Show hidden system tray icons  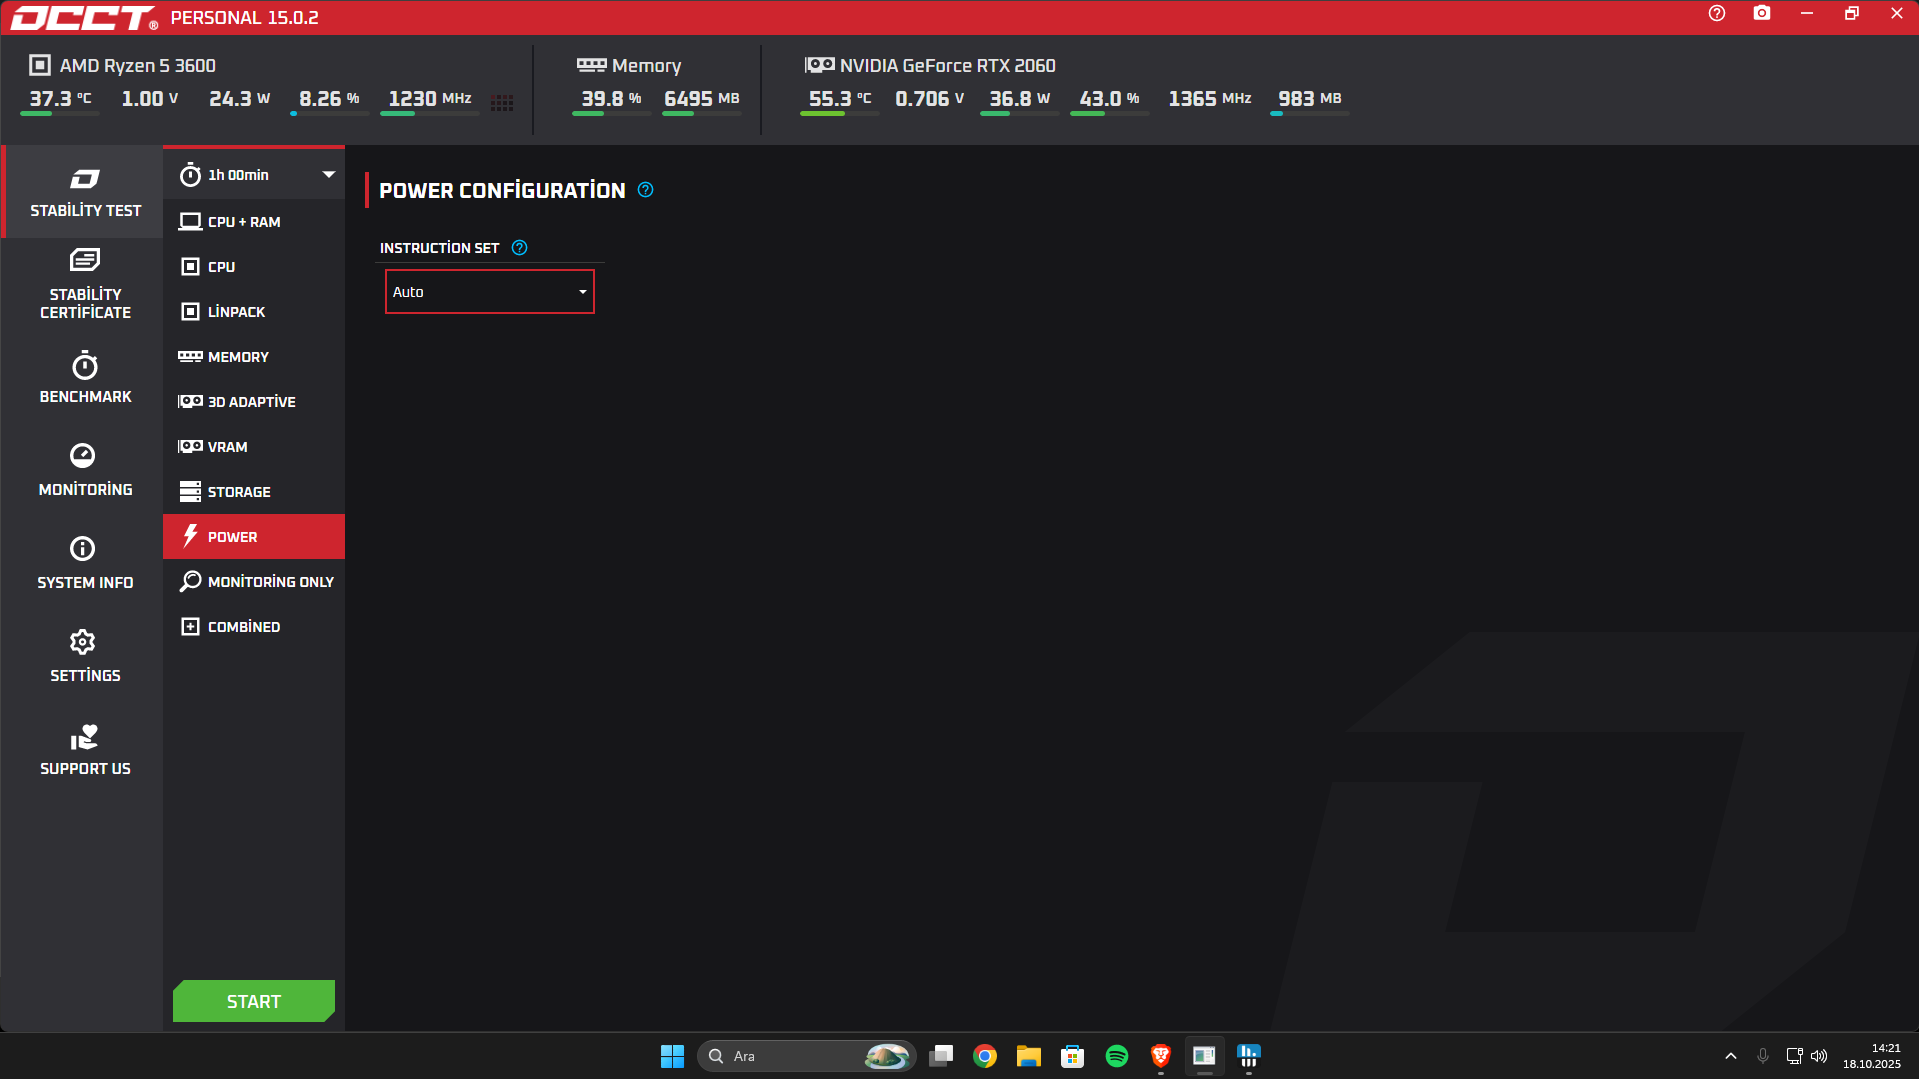1731,1056
